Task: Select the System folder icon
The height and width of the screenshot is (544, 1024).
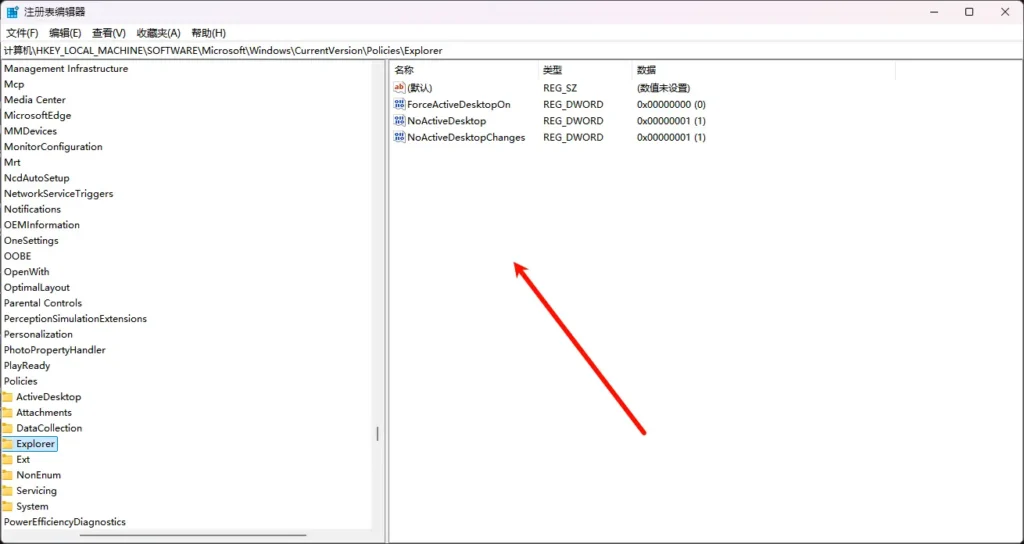Action: (7, 507)
